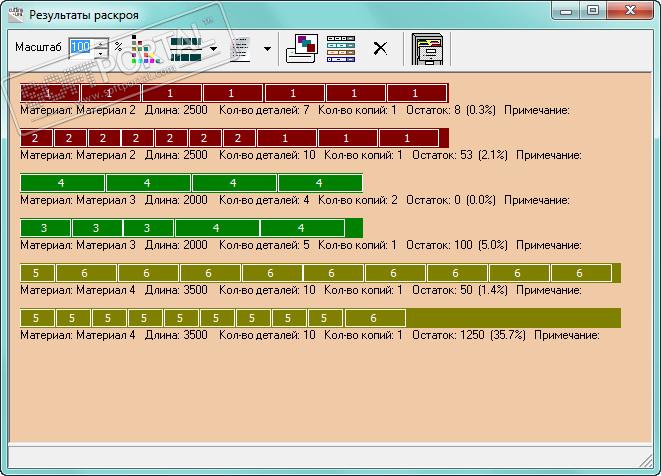Select the dark red remainder of the Остаток 53 bar

(x=444, y=138)
